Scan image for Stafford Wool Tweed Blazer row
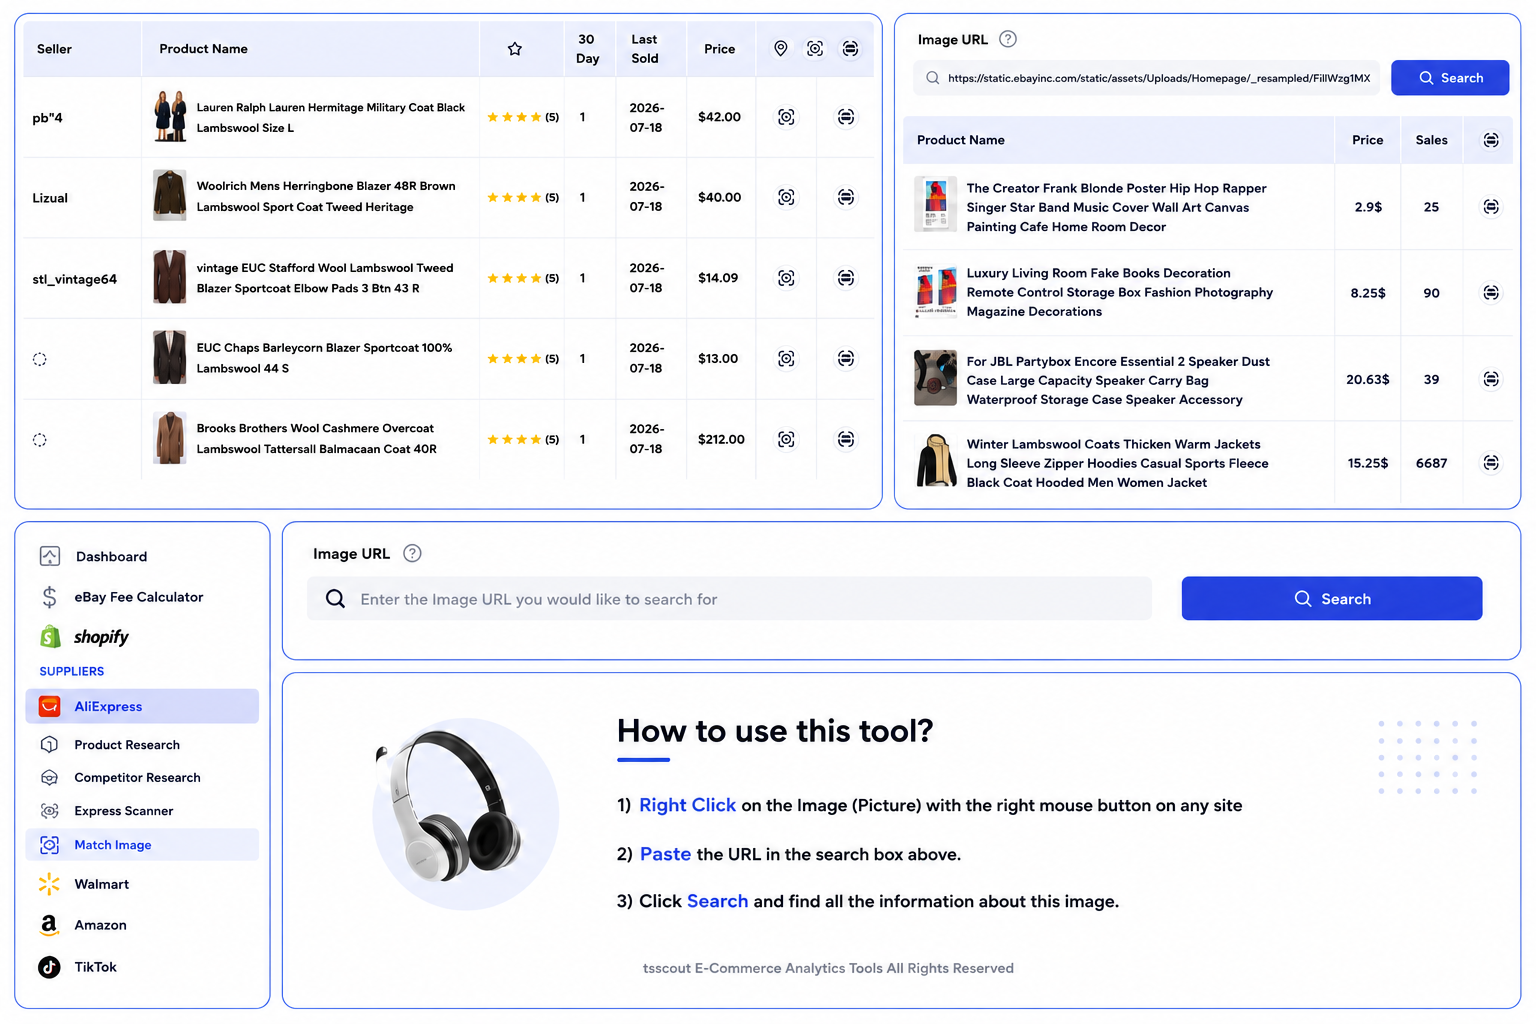This screenshot has height=1024, width=1536. [x=787, y=278]
